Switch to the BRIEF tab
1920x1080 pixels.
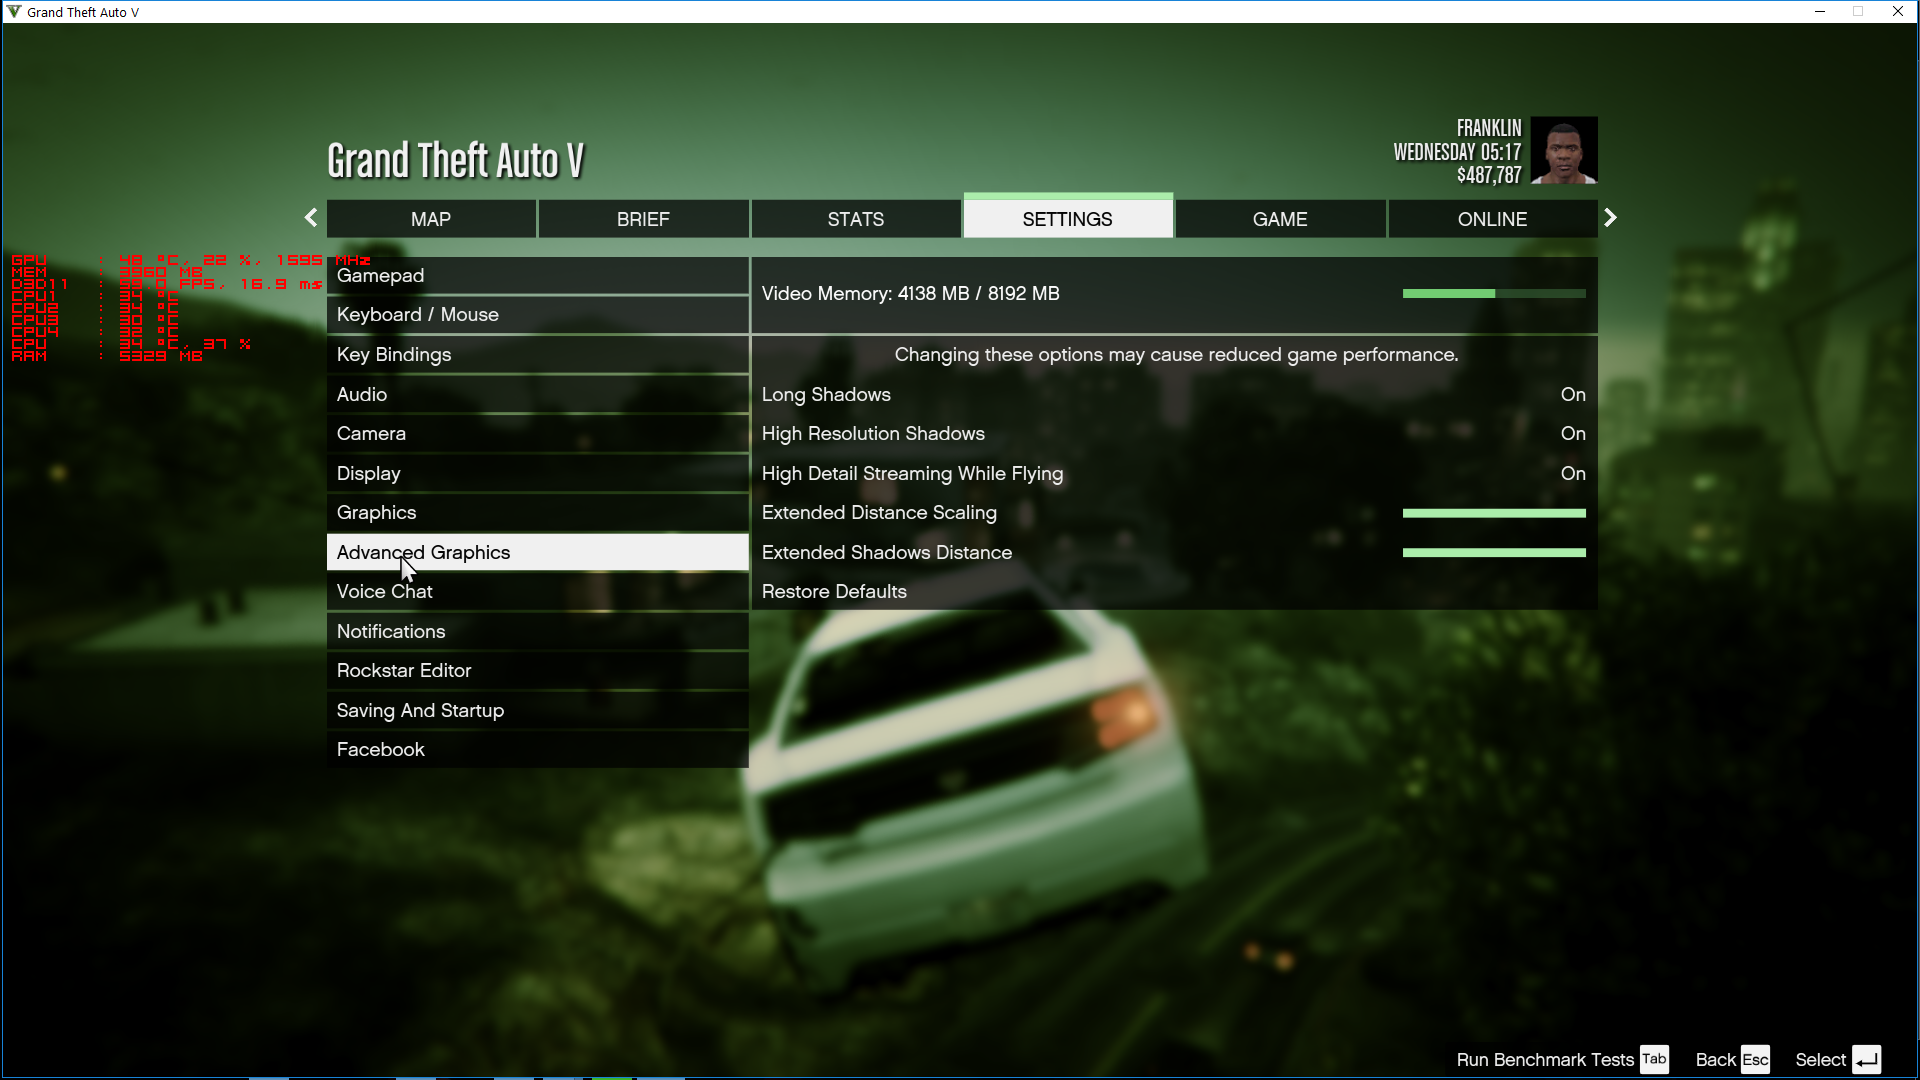[x=643, y=219]
